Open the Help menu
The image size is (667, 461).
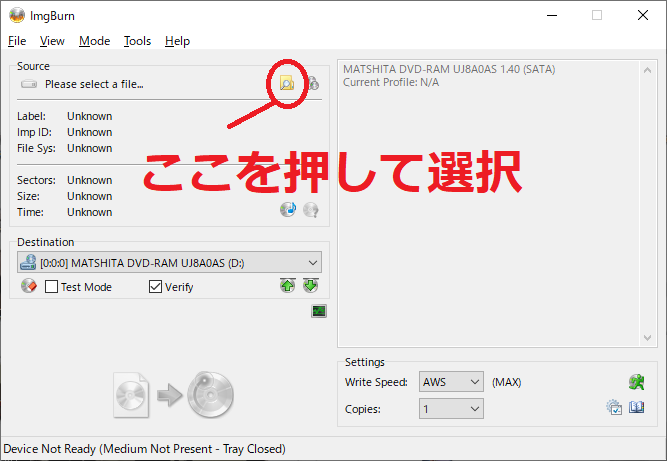(x=177, y=41)
